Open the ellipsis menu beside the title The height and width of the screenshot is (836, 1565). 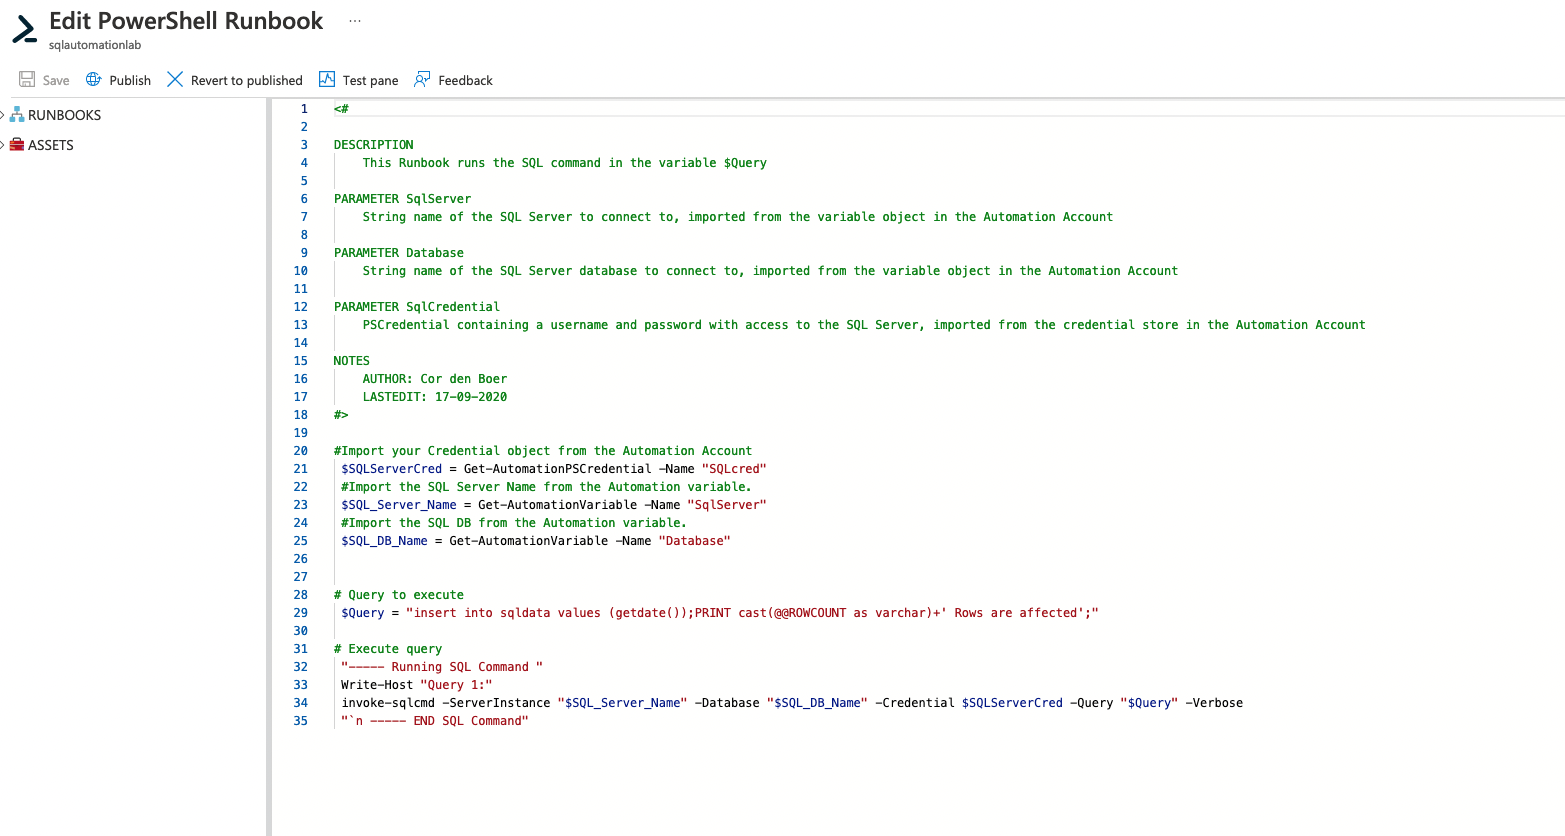point(355,21)
